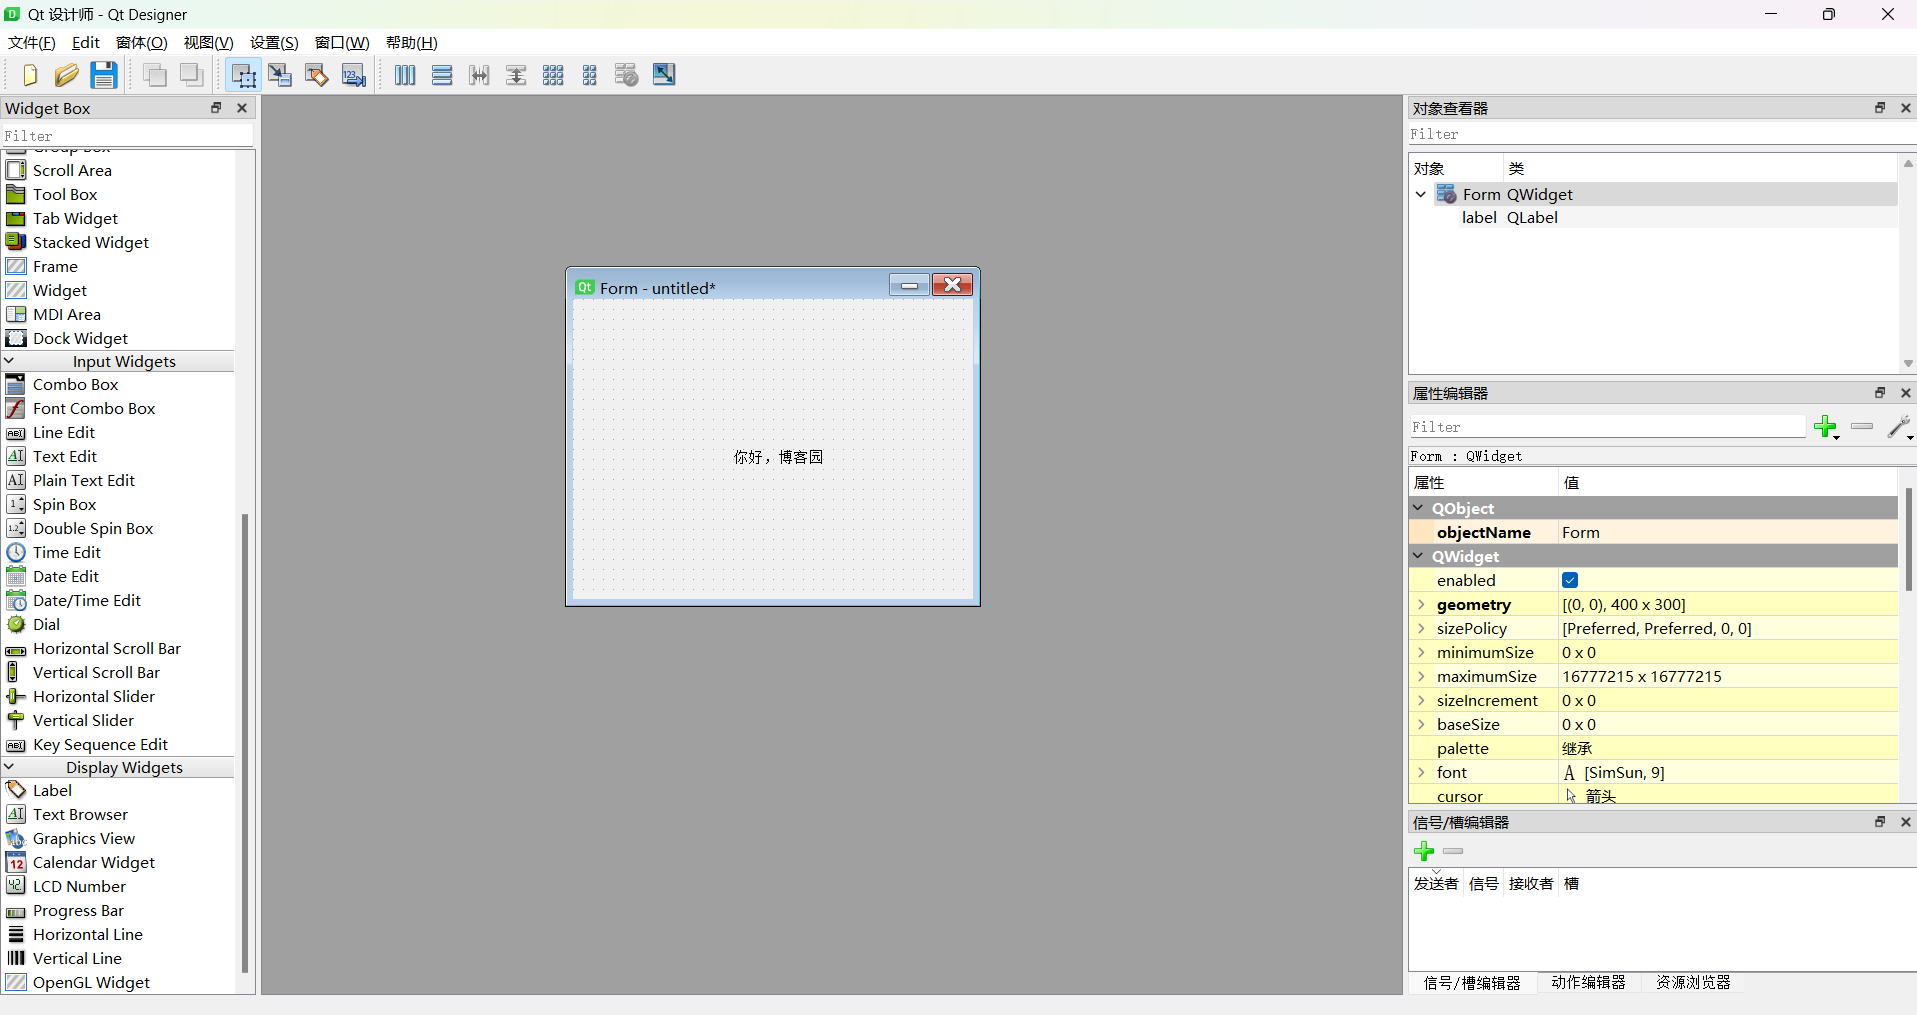The image size is (1917, 1015).
Task: Expand the geometry property row
Action: coord(1421,604)
